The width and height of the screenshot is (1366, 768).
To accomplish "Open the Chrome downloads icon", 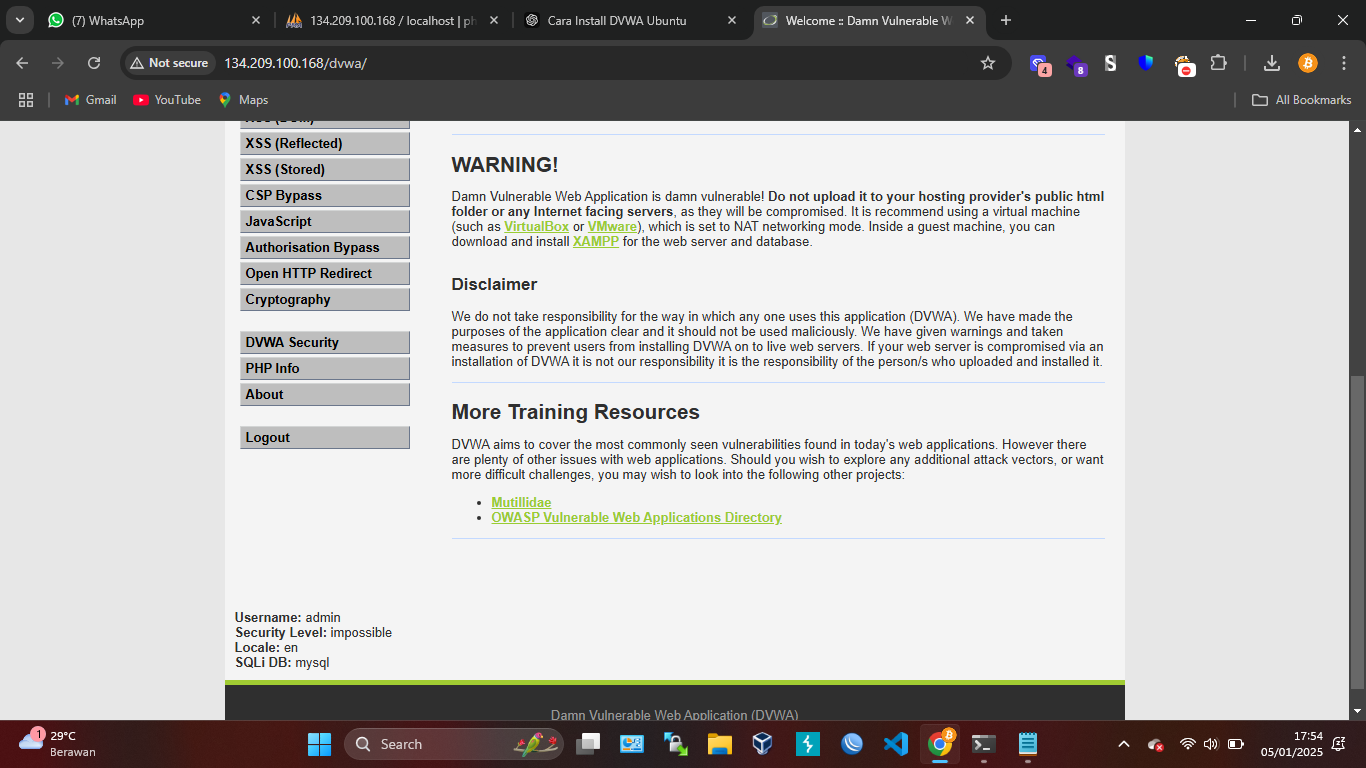I will click(1272, 63).
